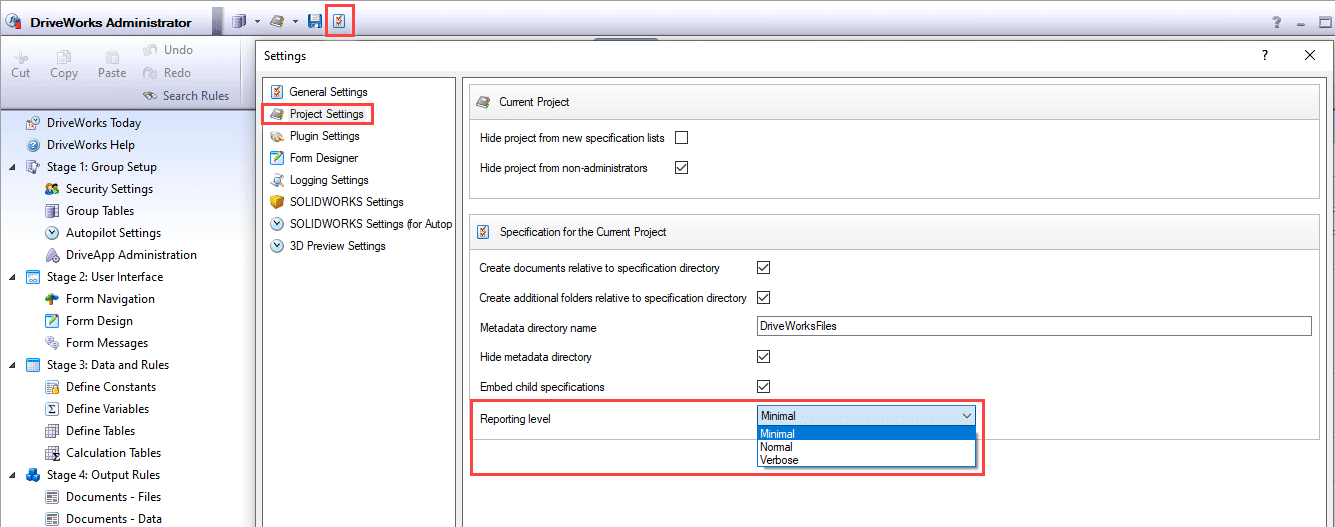Collapse Stage 4: Output Rules
The height and width of the screenshot is (527, 1335).
tap(12, 475)
